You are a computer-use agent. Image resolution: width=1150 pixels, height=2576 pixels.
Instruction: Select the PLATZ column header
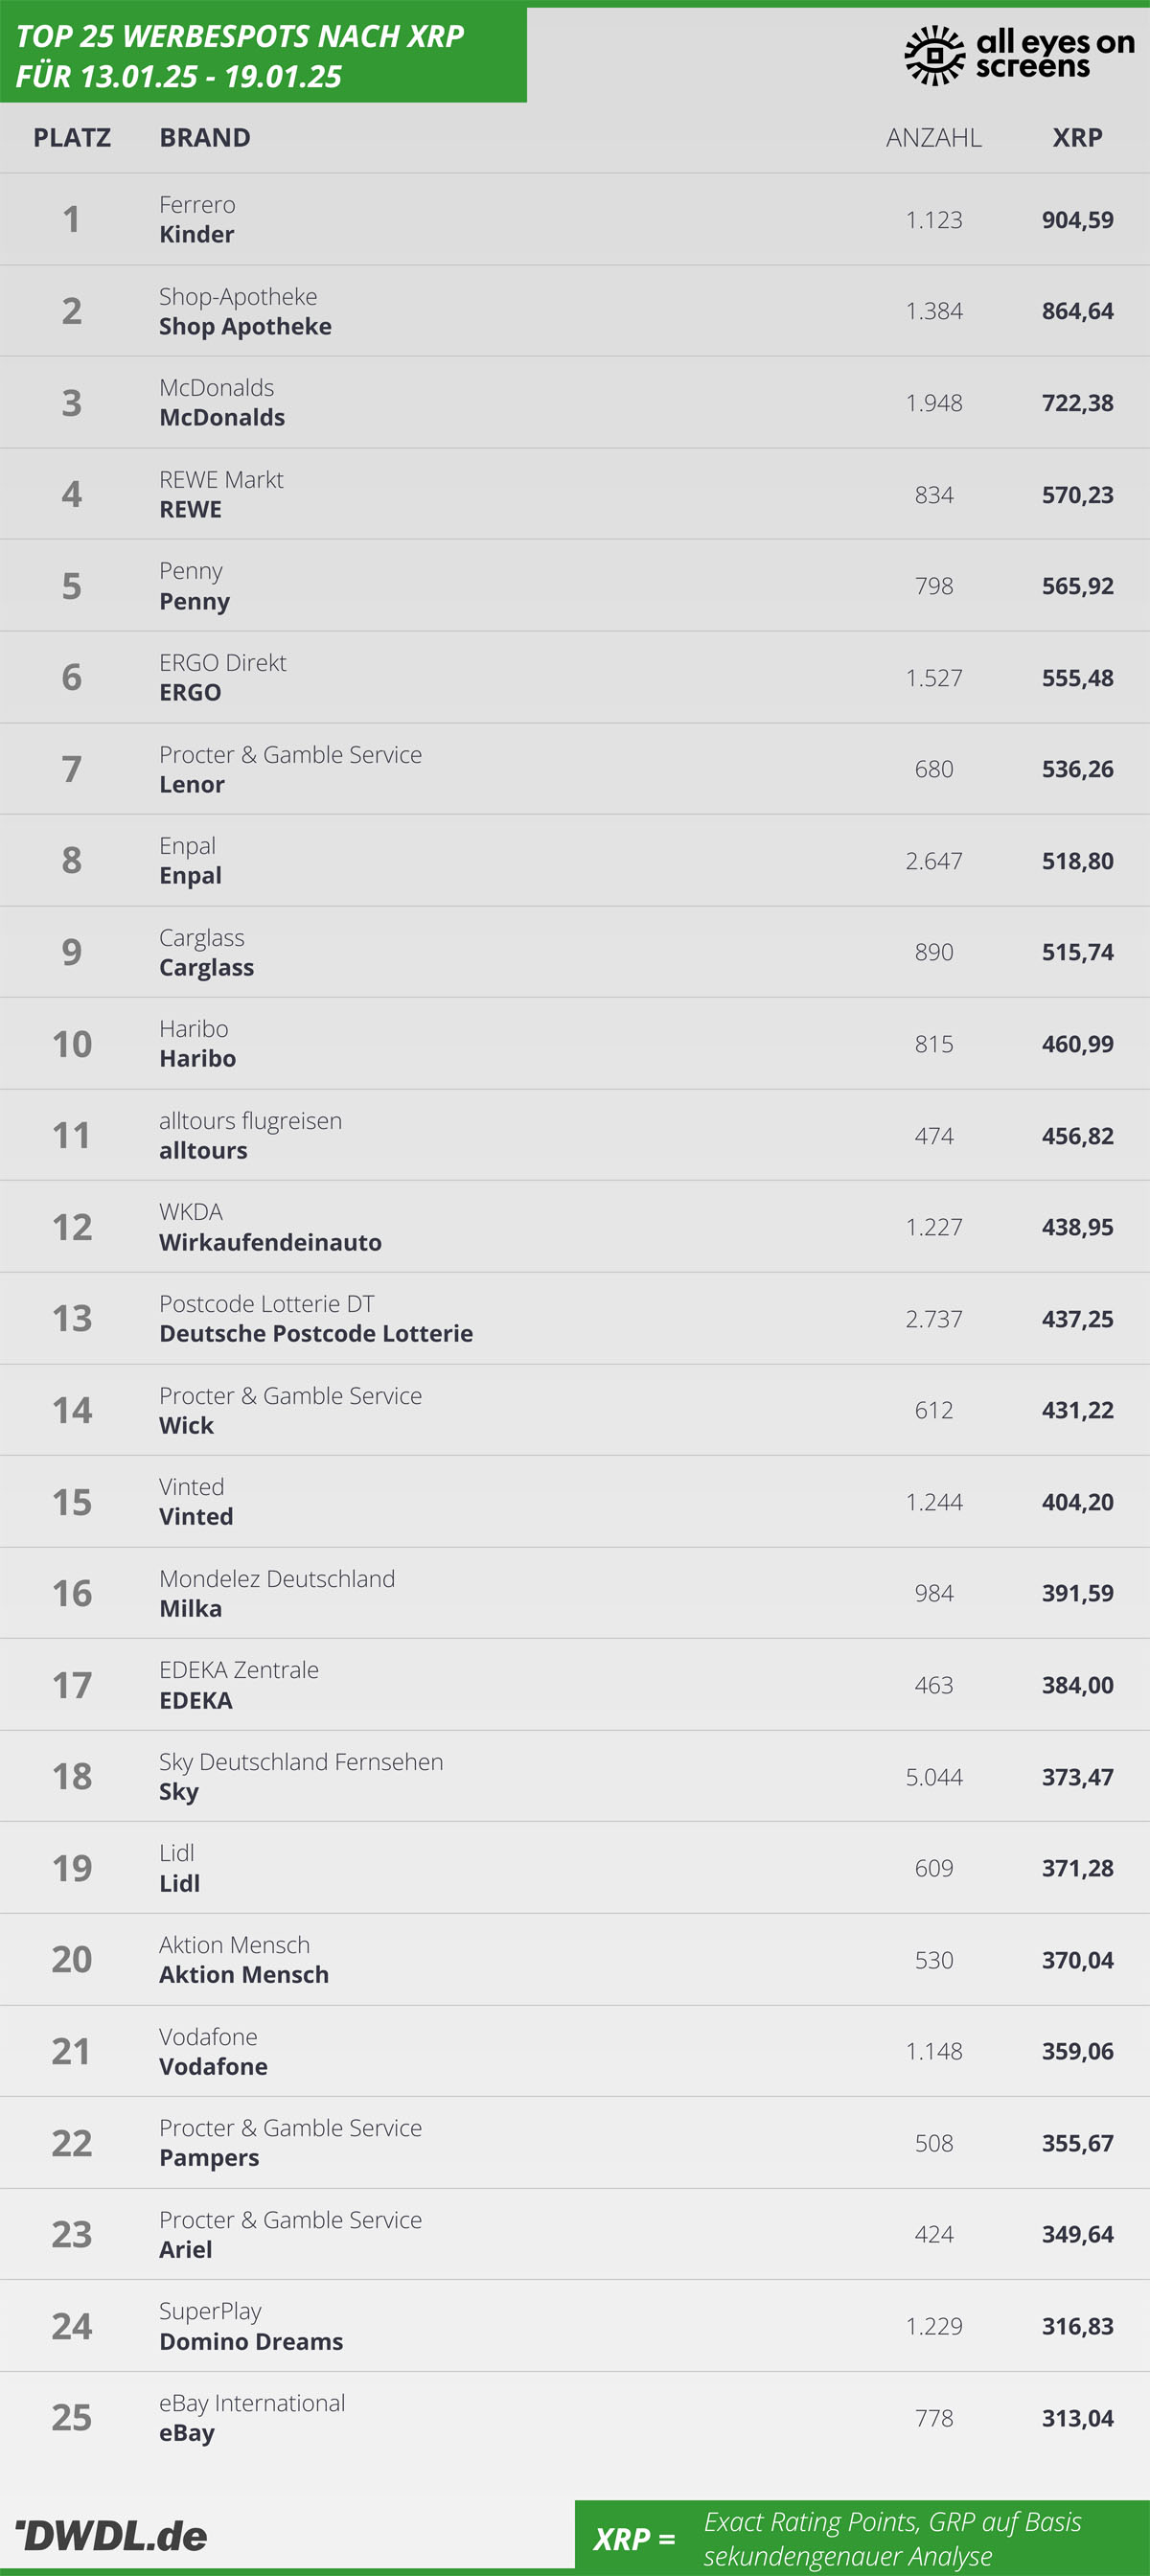click(72, 137)
